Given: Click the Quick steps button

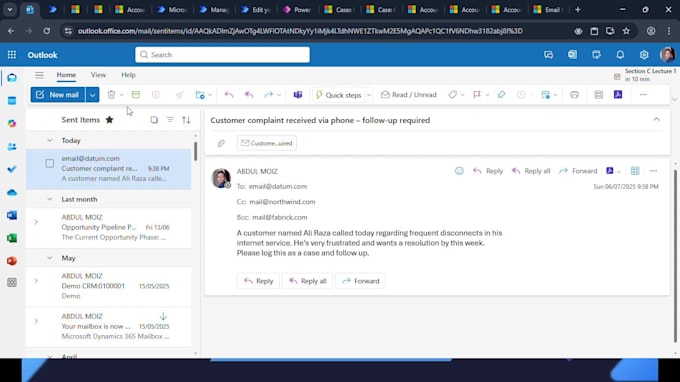Looking at the screenshot, I should [x=339, y=95].
